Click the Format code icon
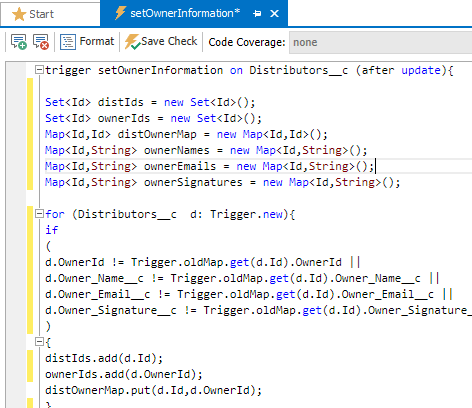This screenshot has height=408, width=472. (x=68, y=42)
